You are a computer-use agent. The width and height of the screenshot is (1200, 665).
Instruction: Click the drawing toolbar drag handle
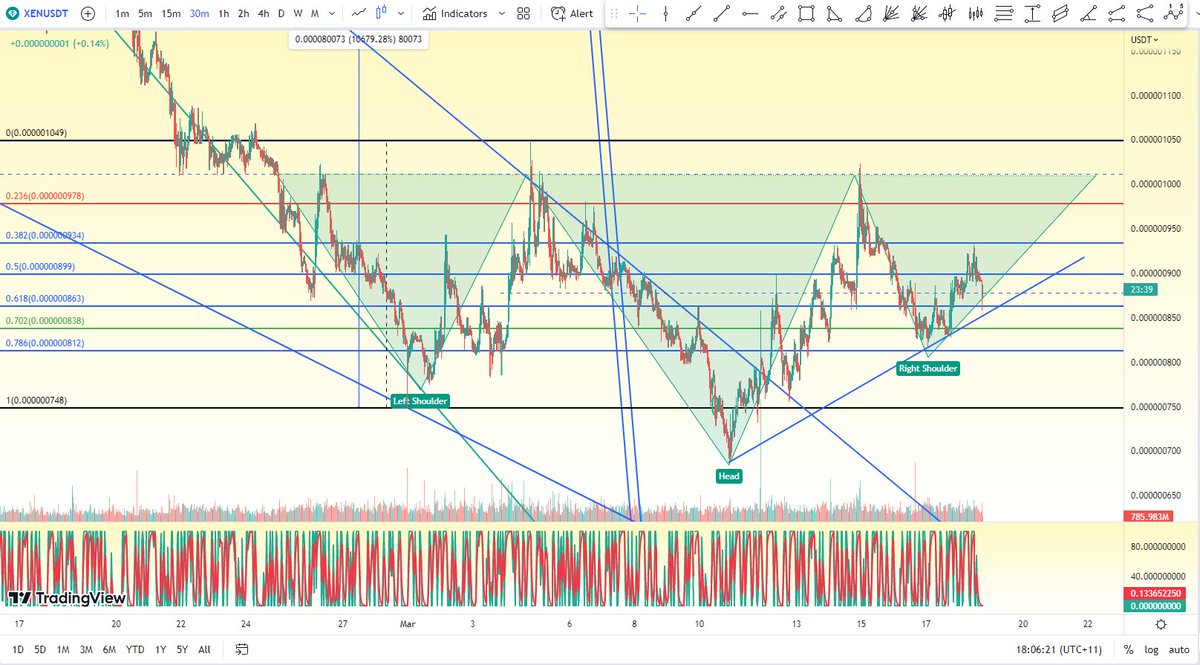[x=614, y=14]
